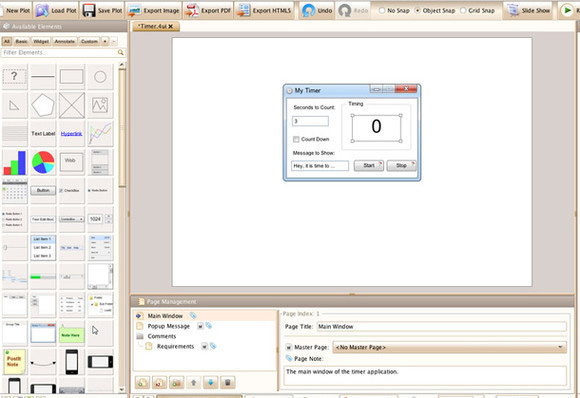580x398 pixels.
Task: Undo the last action
Action: point(317,10)
